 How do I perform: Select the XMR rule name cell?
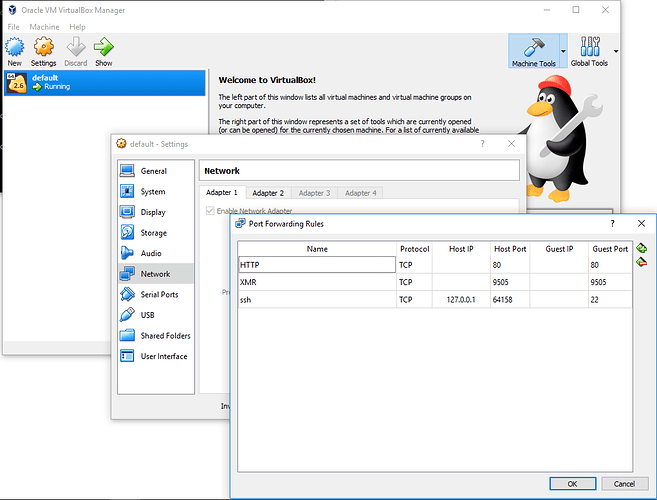317,282
